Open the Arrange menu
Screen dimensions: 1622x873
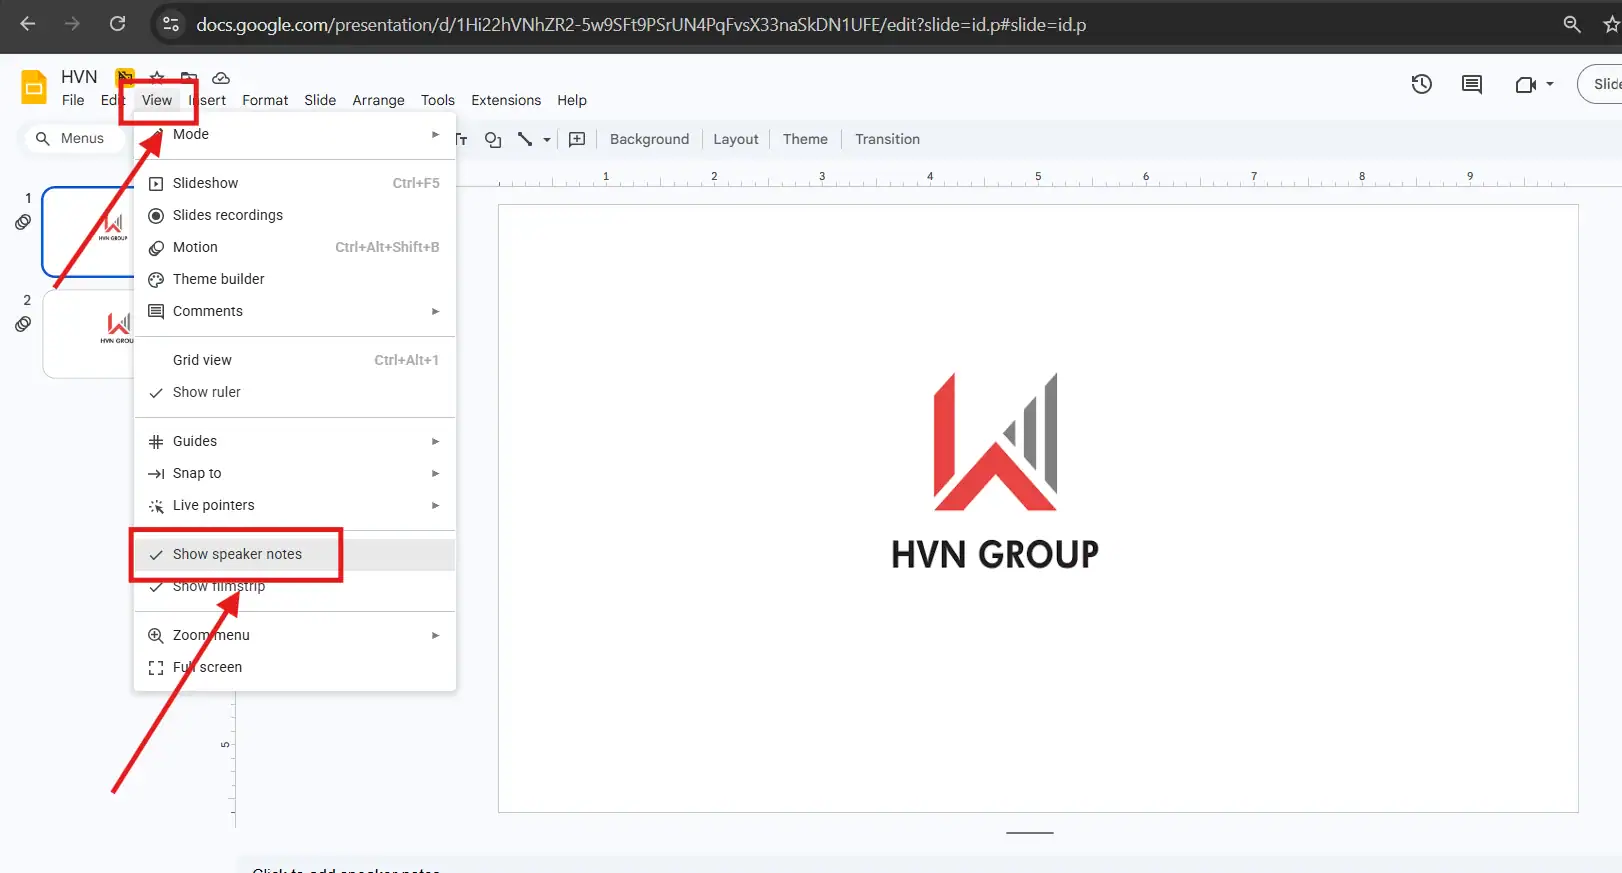(x=378, y=100)
